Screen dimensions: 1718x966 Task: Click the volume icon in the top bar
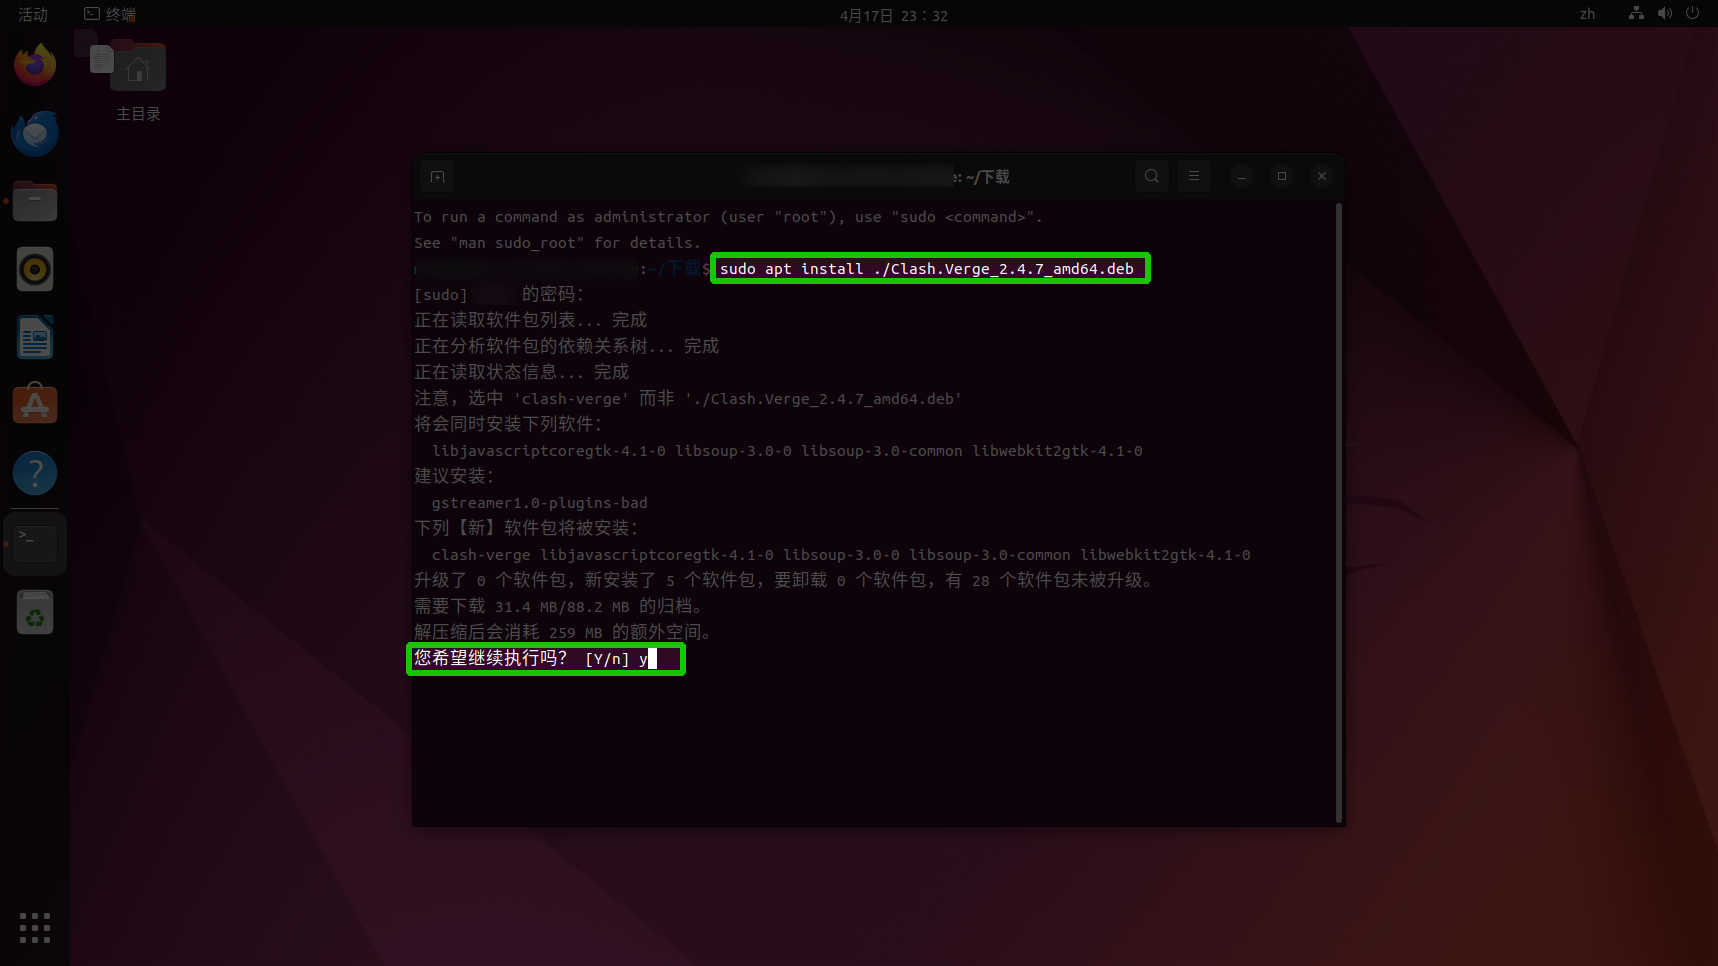(x=1664, y=13)
